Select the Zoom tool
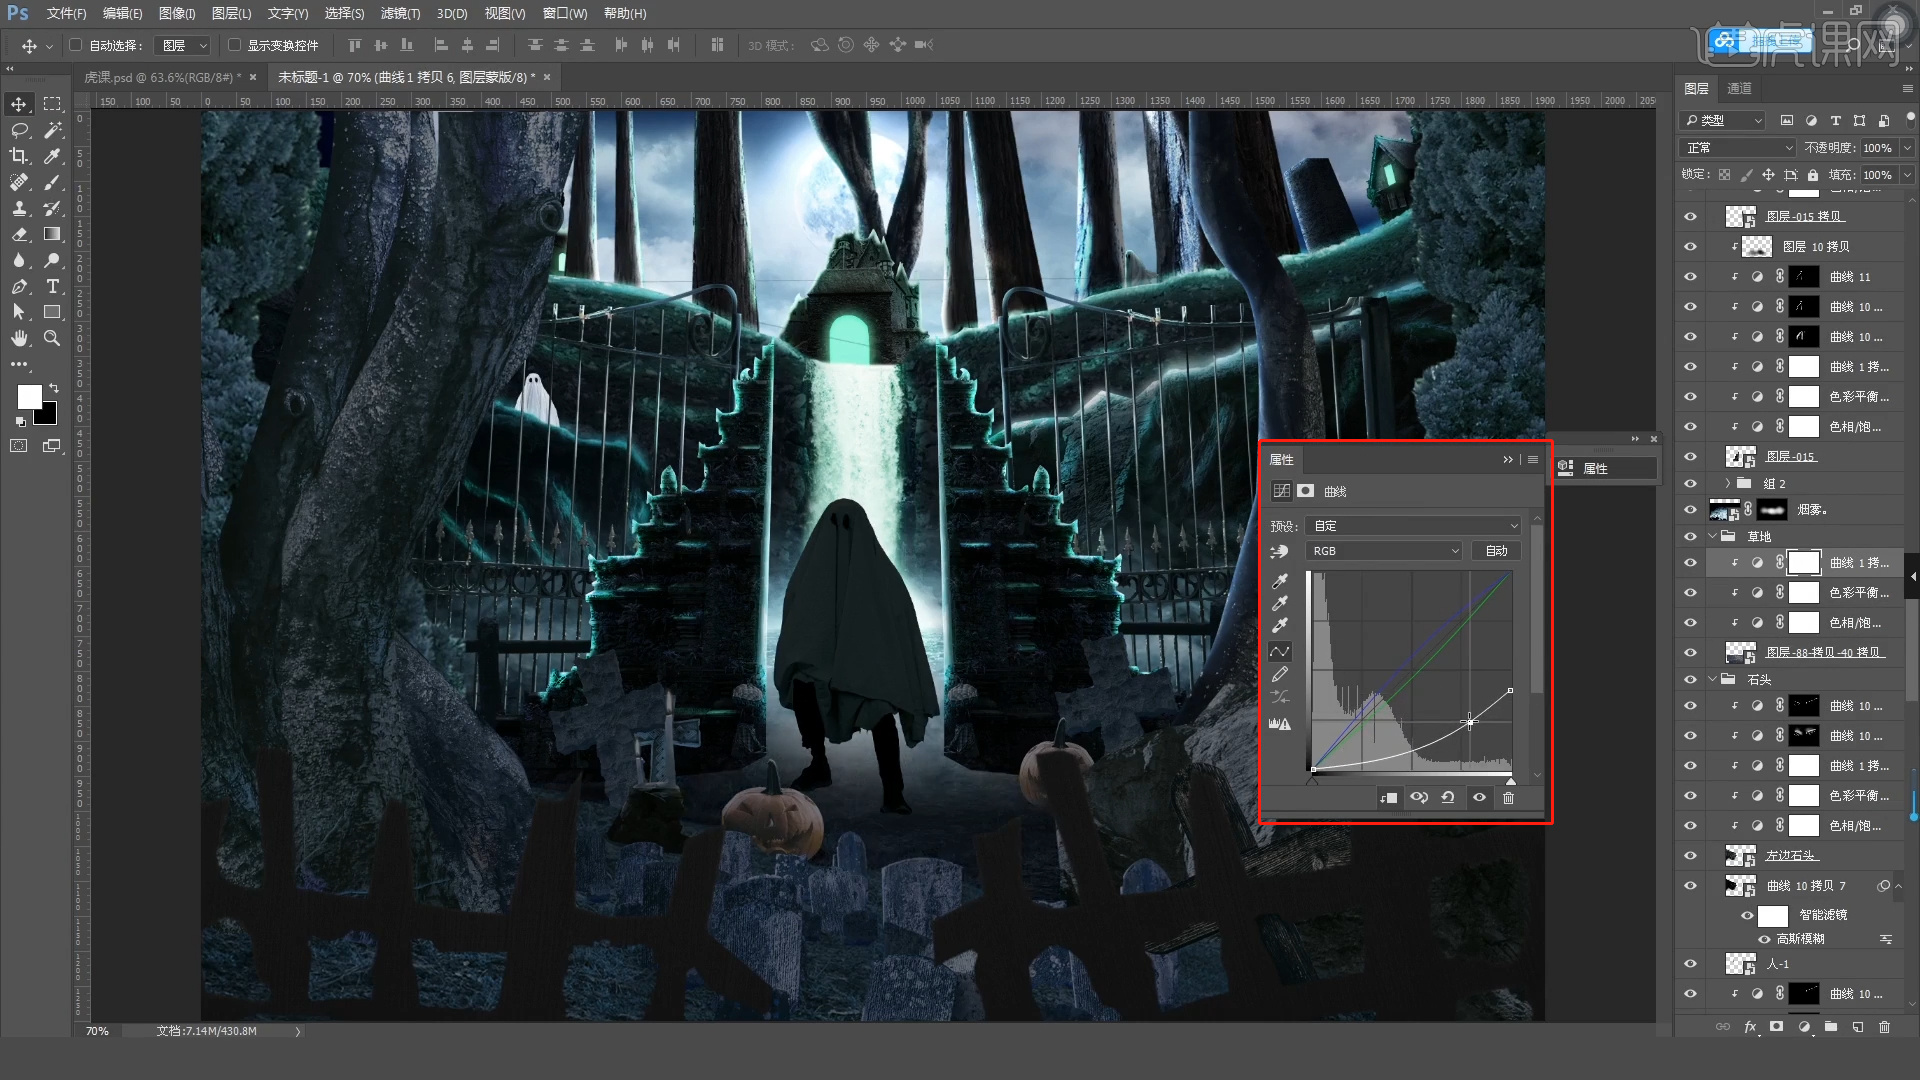The image size is (1920, 1080). [53, 338]
